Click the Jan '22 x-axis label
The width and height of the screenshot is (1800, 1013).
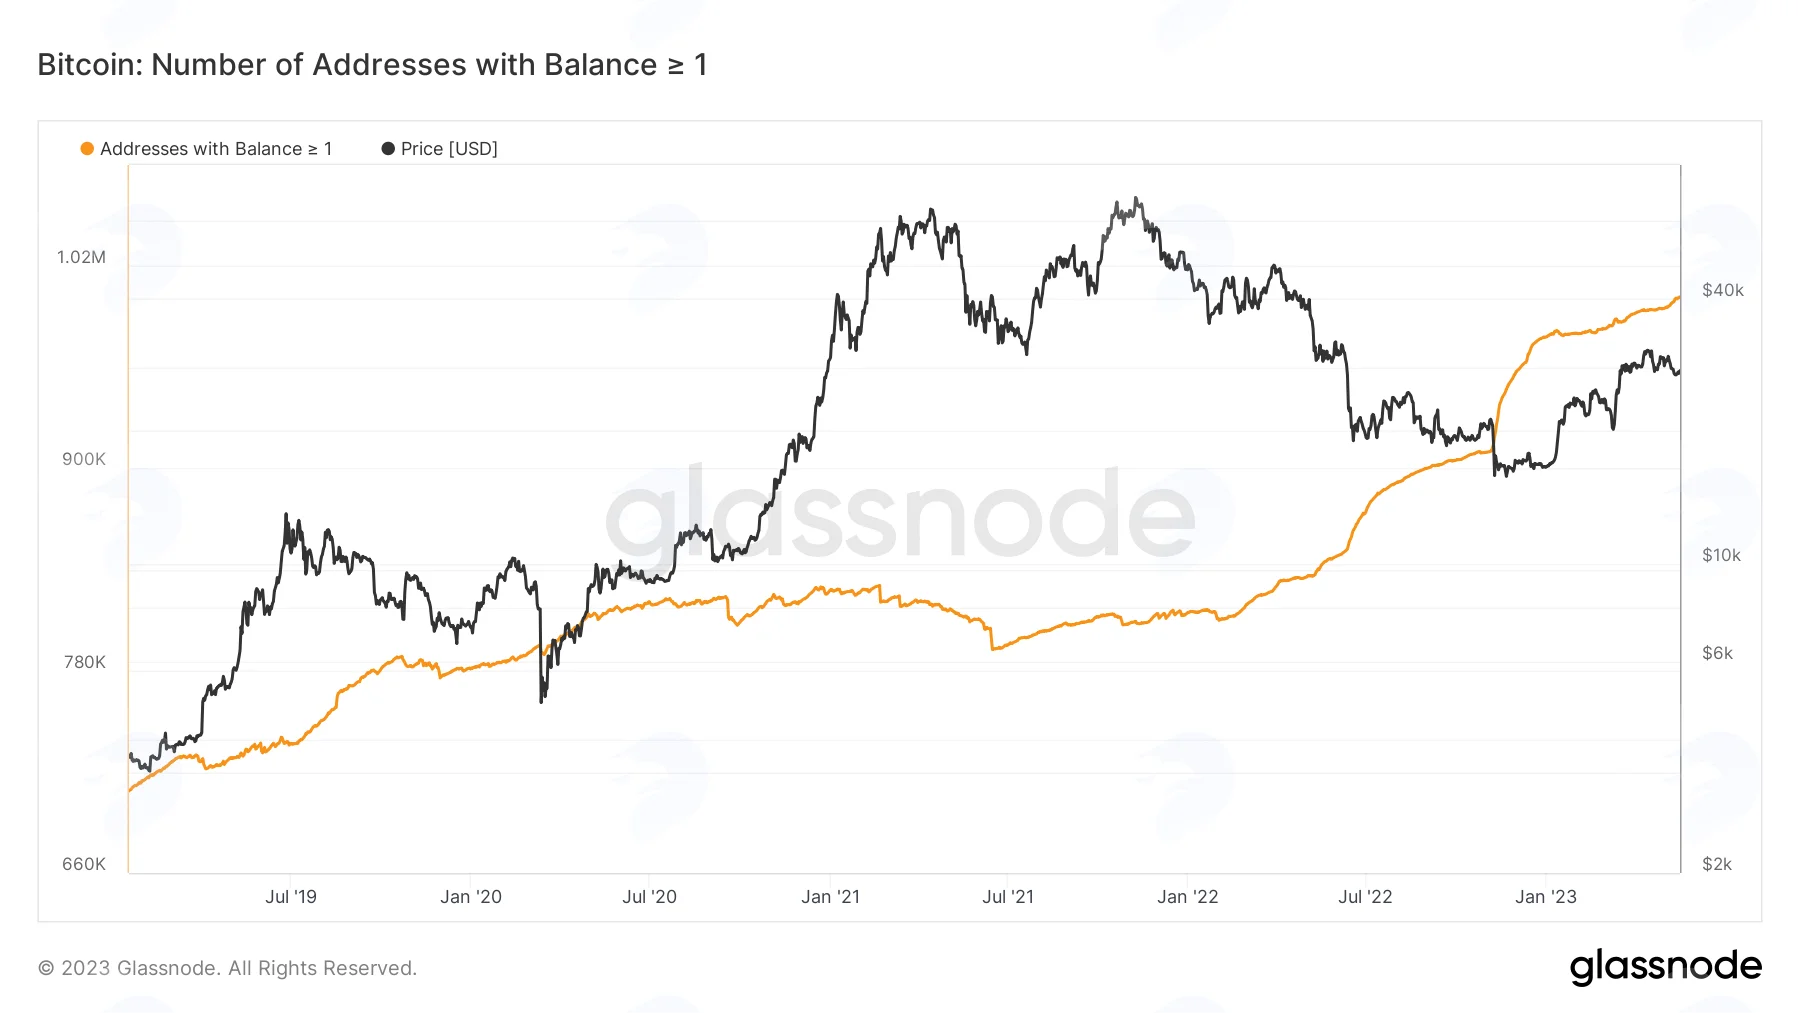pos(1188,897)
